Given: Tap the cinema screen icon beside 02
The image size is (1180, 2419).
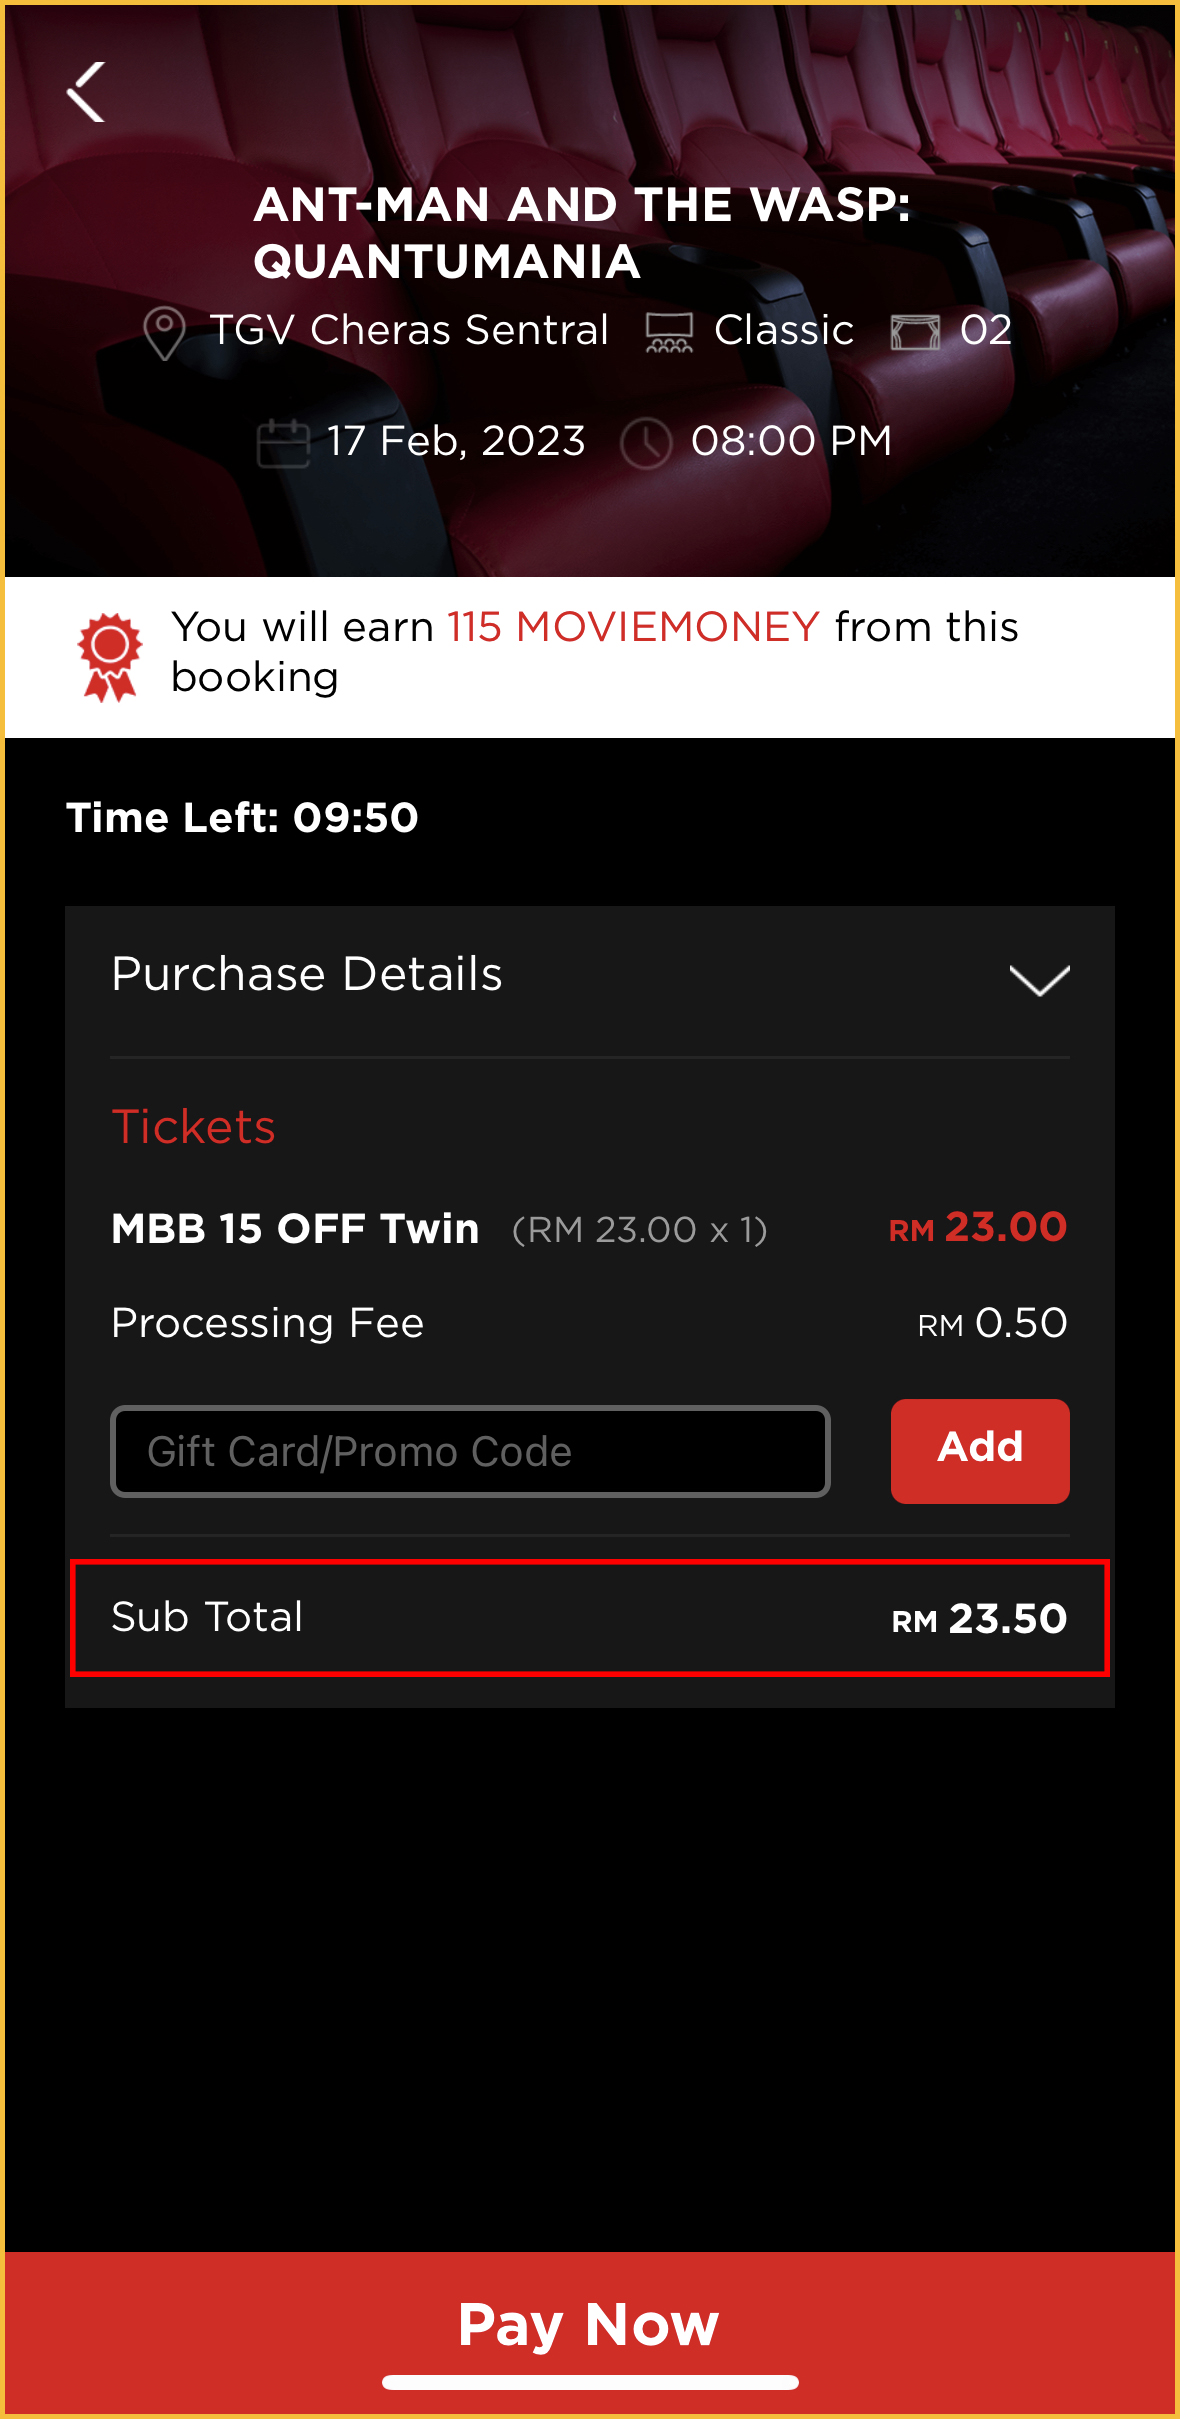Looking at the screenshot, I should click(915, 332).
